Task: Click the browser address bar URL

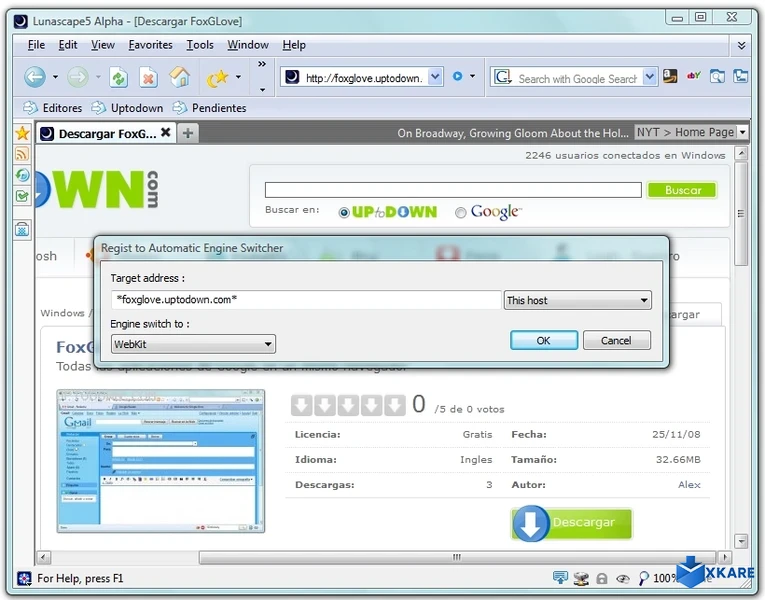Action: click(x=363, y=78)
